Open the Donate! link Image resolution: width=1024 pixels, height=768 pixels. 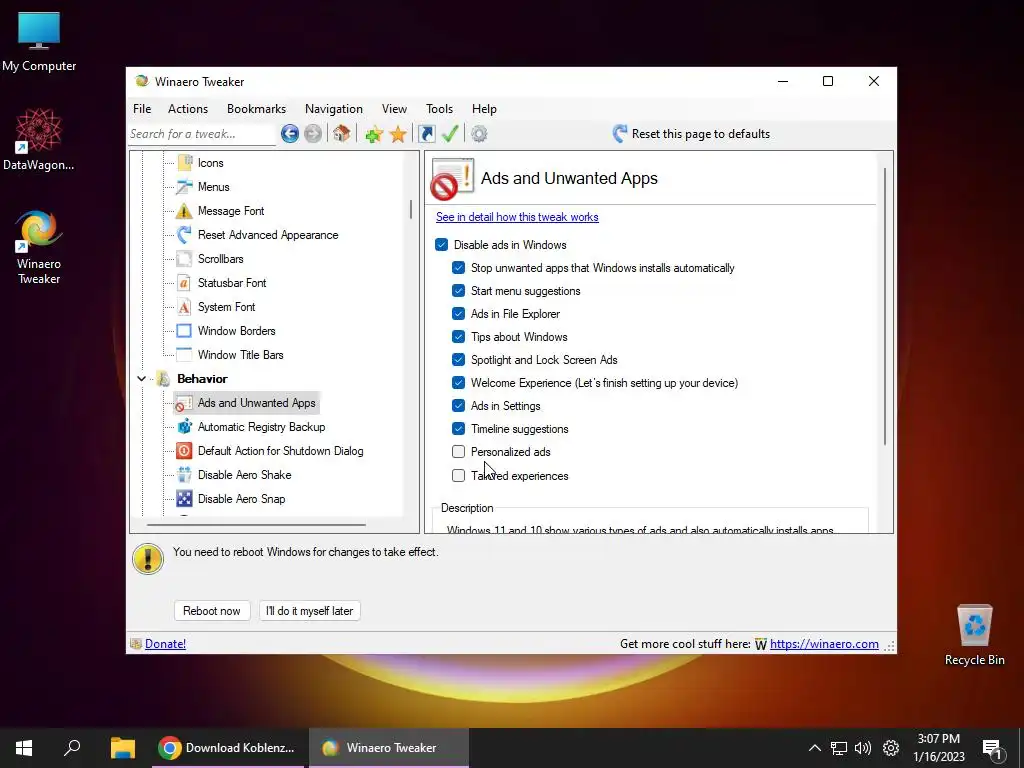[165, 644]
